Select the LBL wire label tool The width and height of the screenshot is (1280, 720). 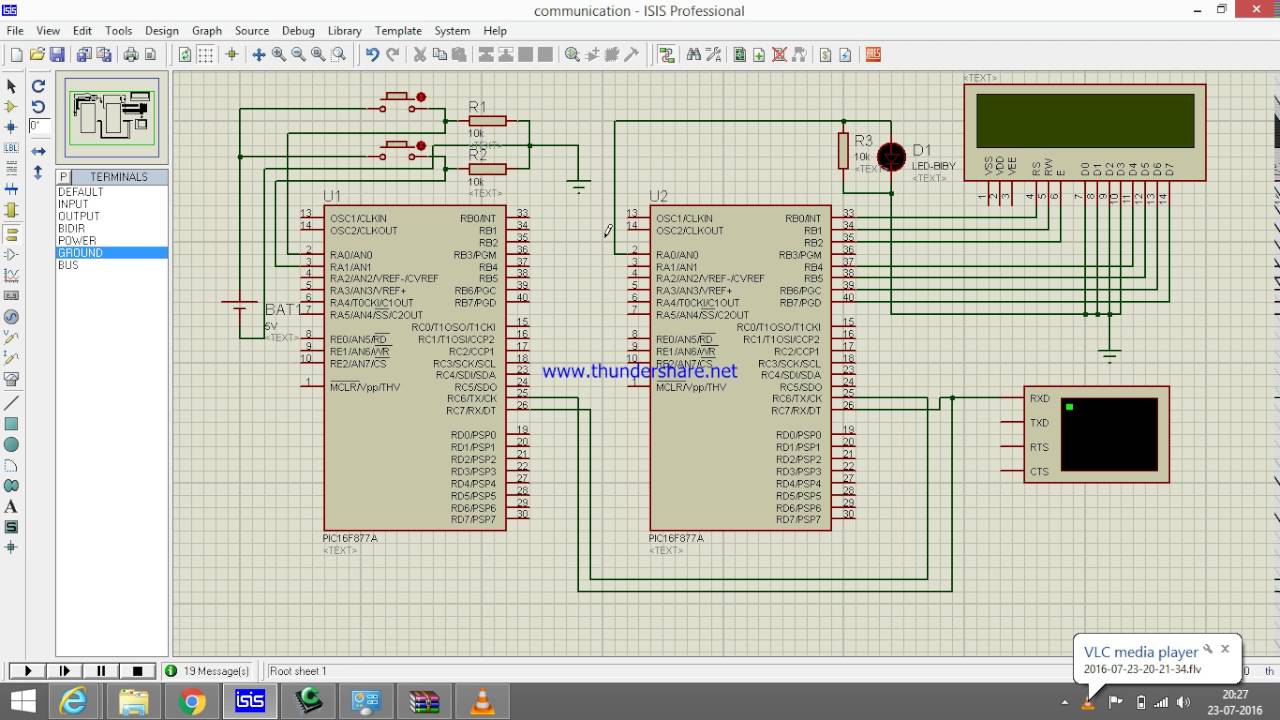[x=12, y=148]
